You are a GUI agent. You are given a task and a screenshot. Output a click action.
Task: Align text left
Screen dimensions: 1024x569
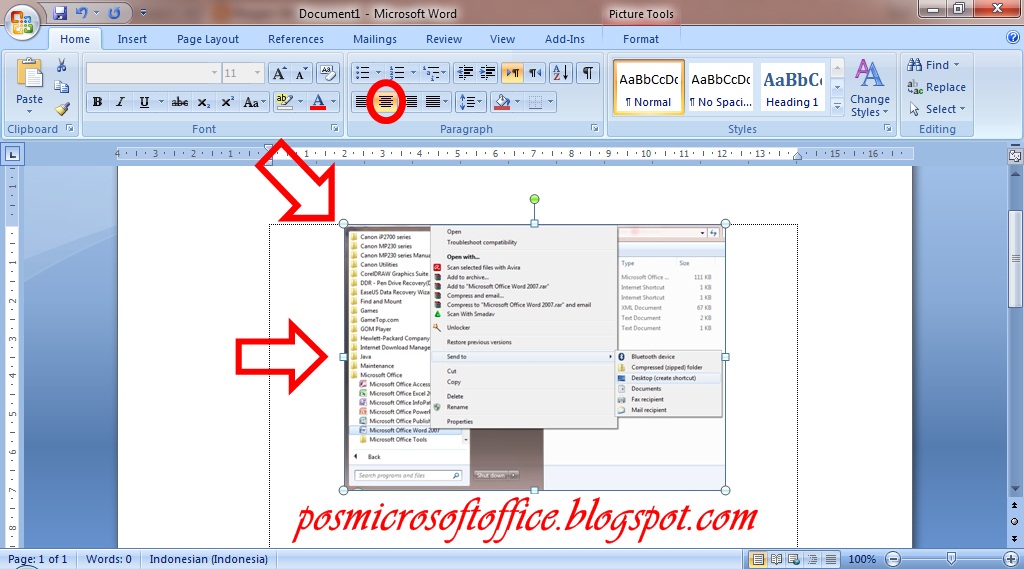(360, 102)
